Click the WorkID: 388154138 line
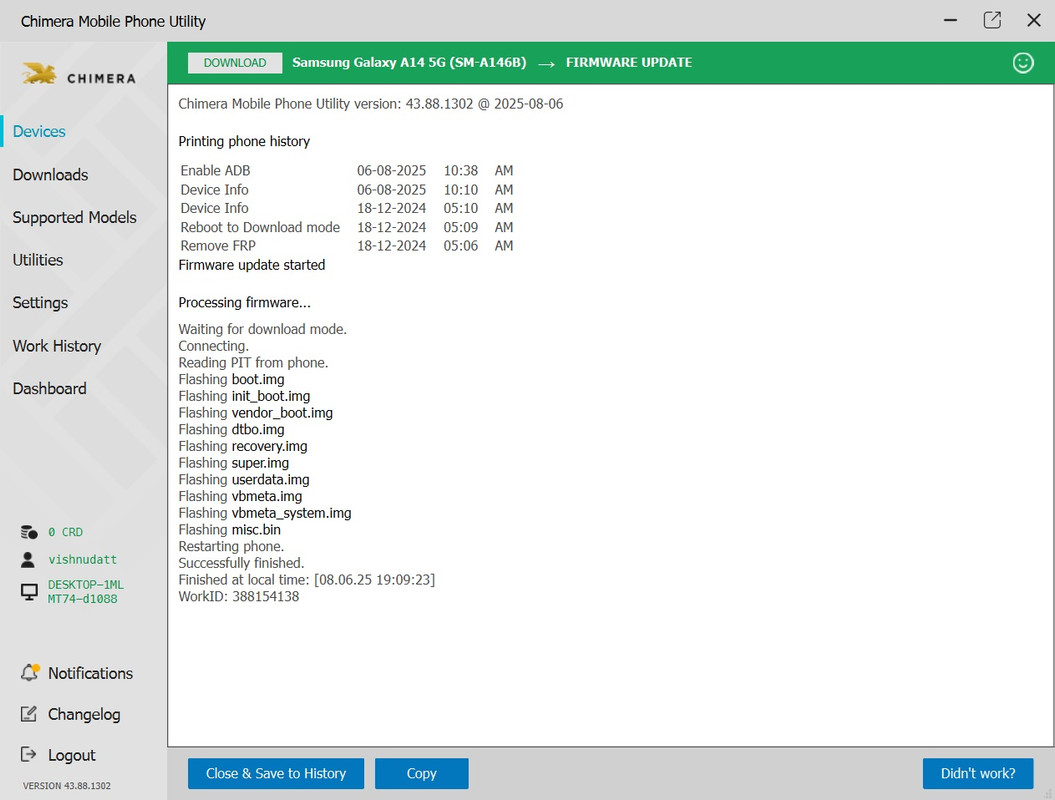Viewport: 1055px width, 800px height. point(239,596)
